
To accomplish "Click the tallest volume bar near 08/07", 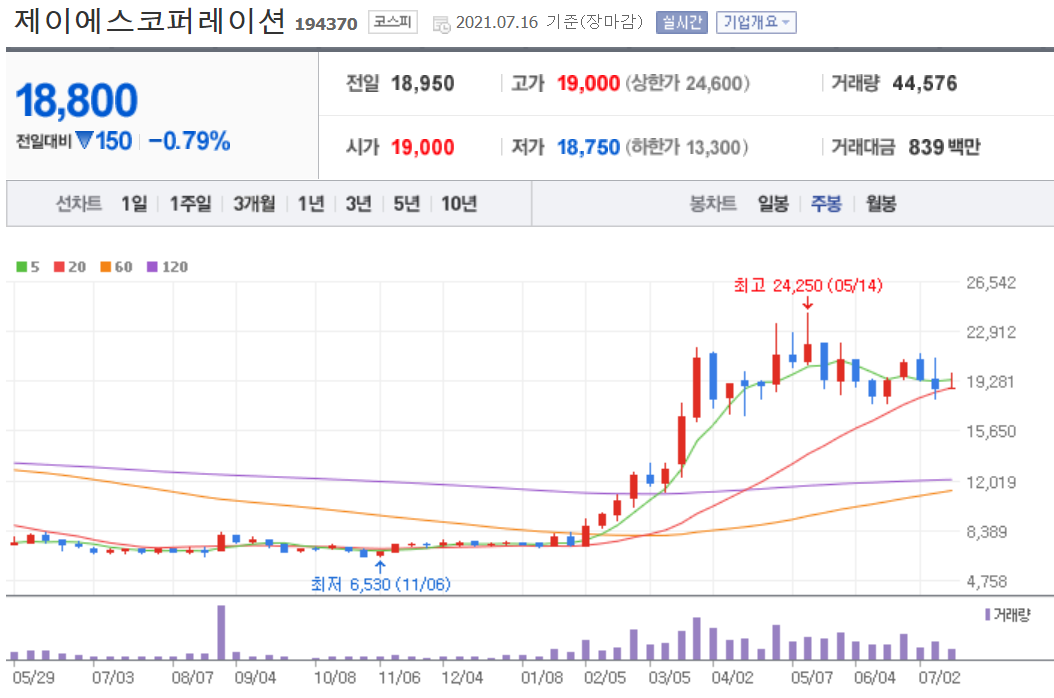I will click(221, 632).
